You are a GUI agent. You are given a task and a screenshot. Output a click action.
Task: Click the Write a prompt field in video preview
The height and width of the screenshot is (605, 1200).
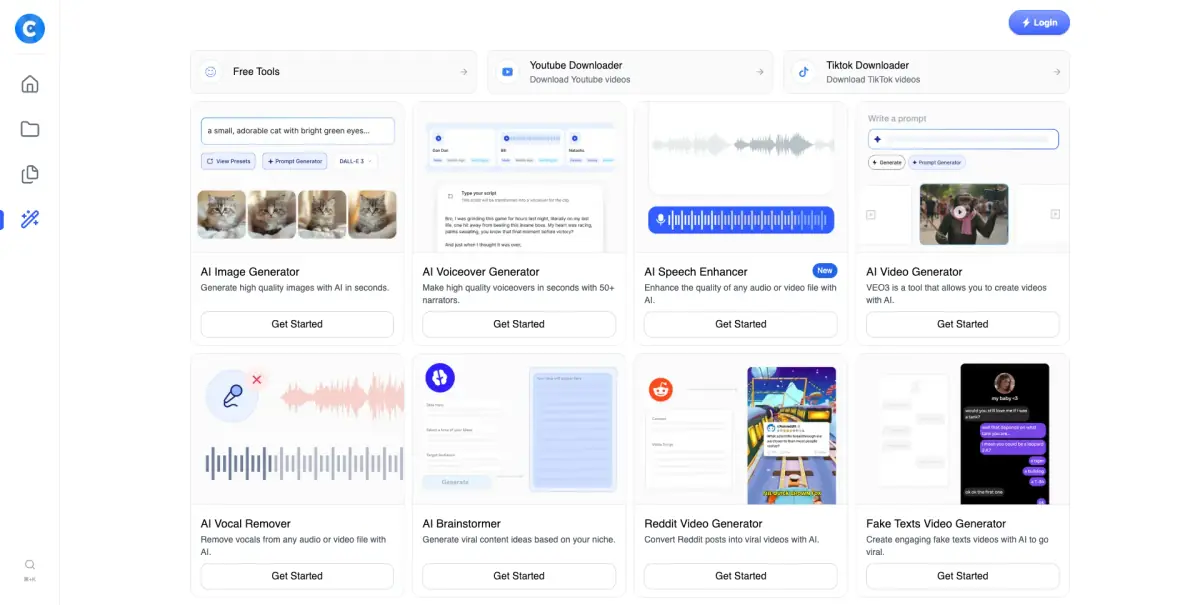tap(963, 139)
